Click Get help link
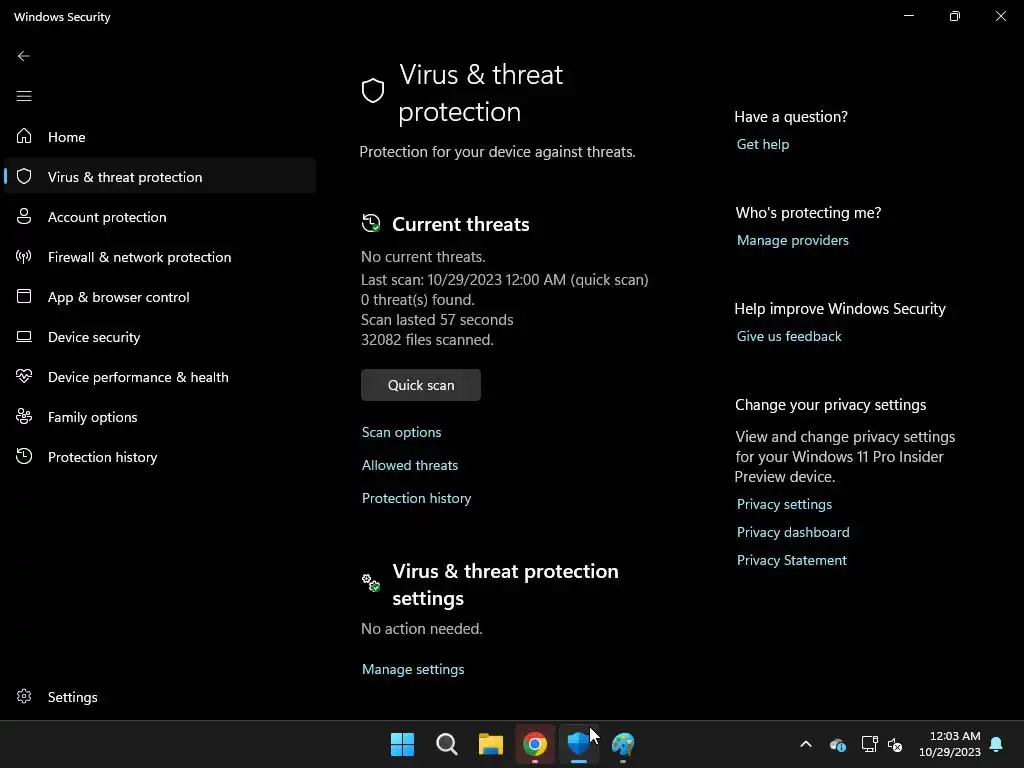The image size is (1024, 768). click(x=763, y=144)
